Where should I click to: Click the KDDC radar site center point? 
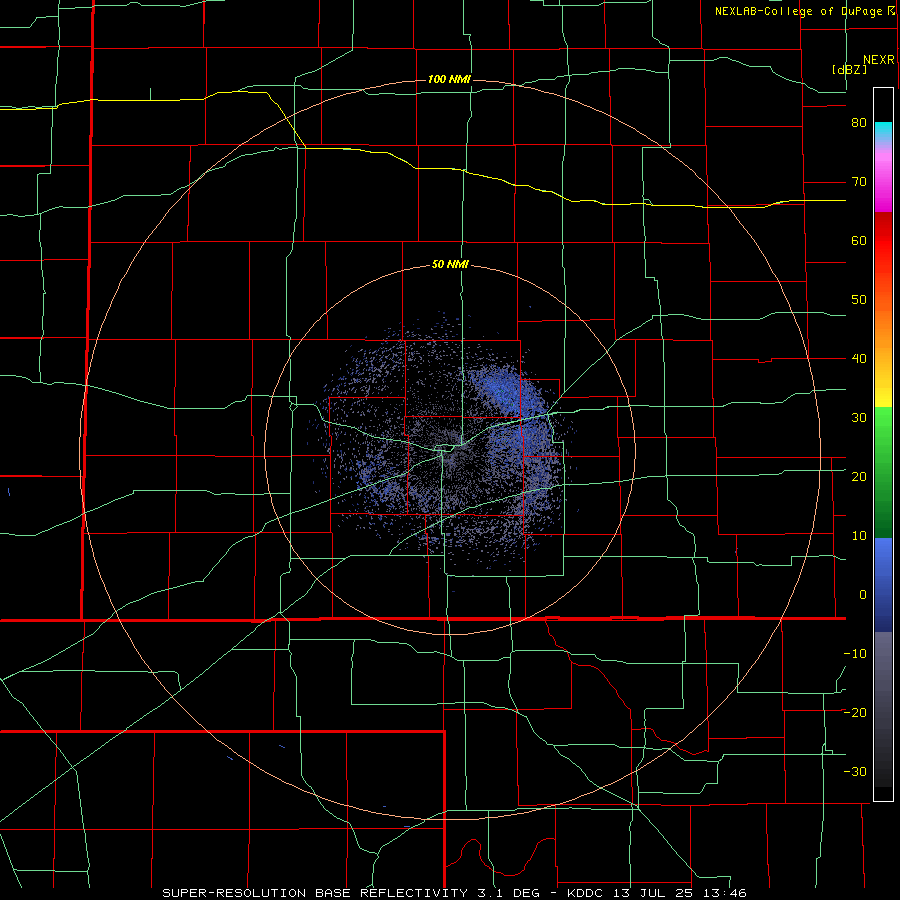click(x=450, y=451)
